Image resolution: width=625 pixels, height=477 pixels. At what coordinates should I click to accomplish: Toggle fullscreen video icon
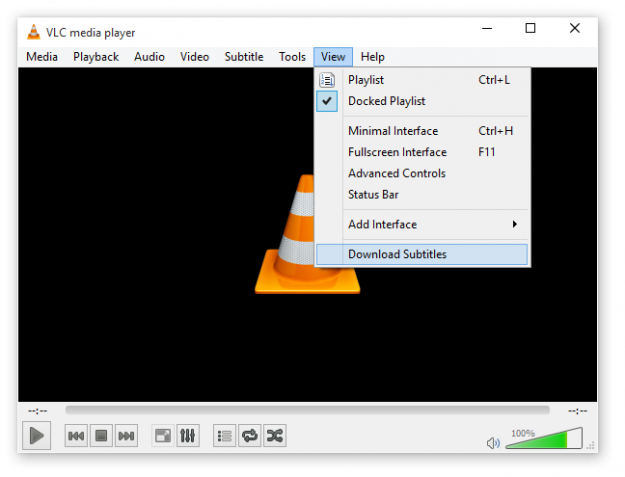point(163,436)
